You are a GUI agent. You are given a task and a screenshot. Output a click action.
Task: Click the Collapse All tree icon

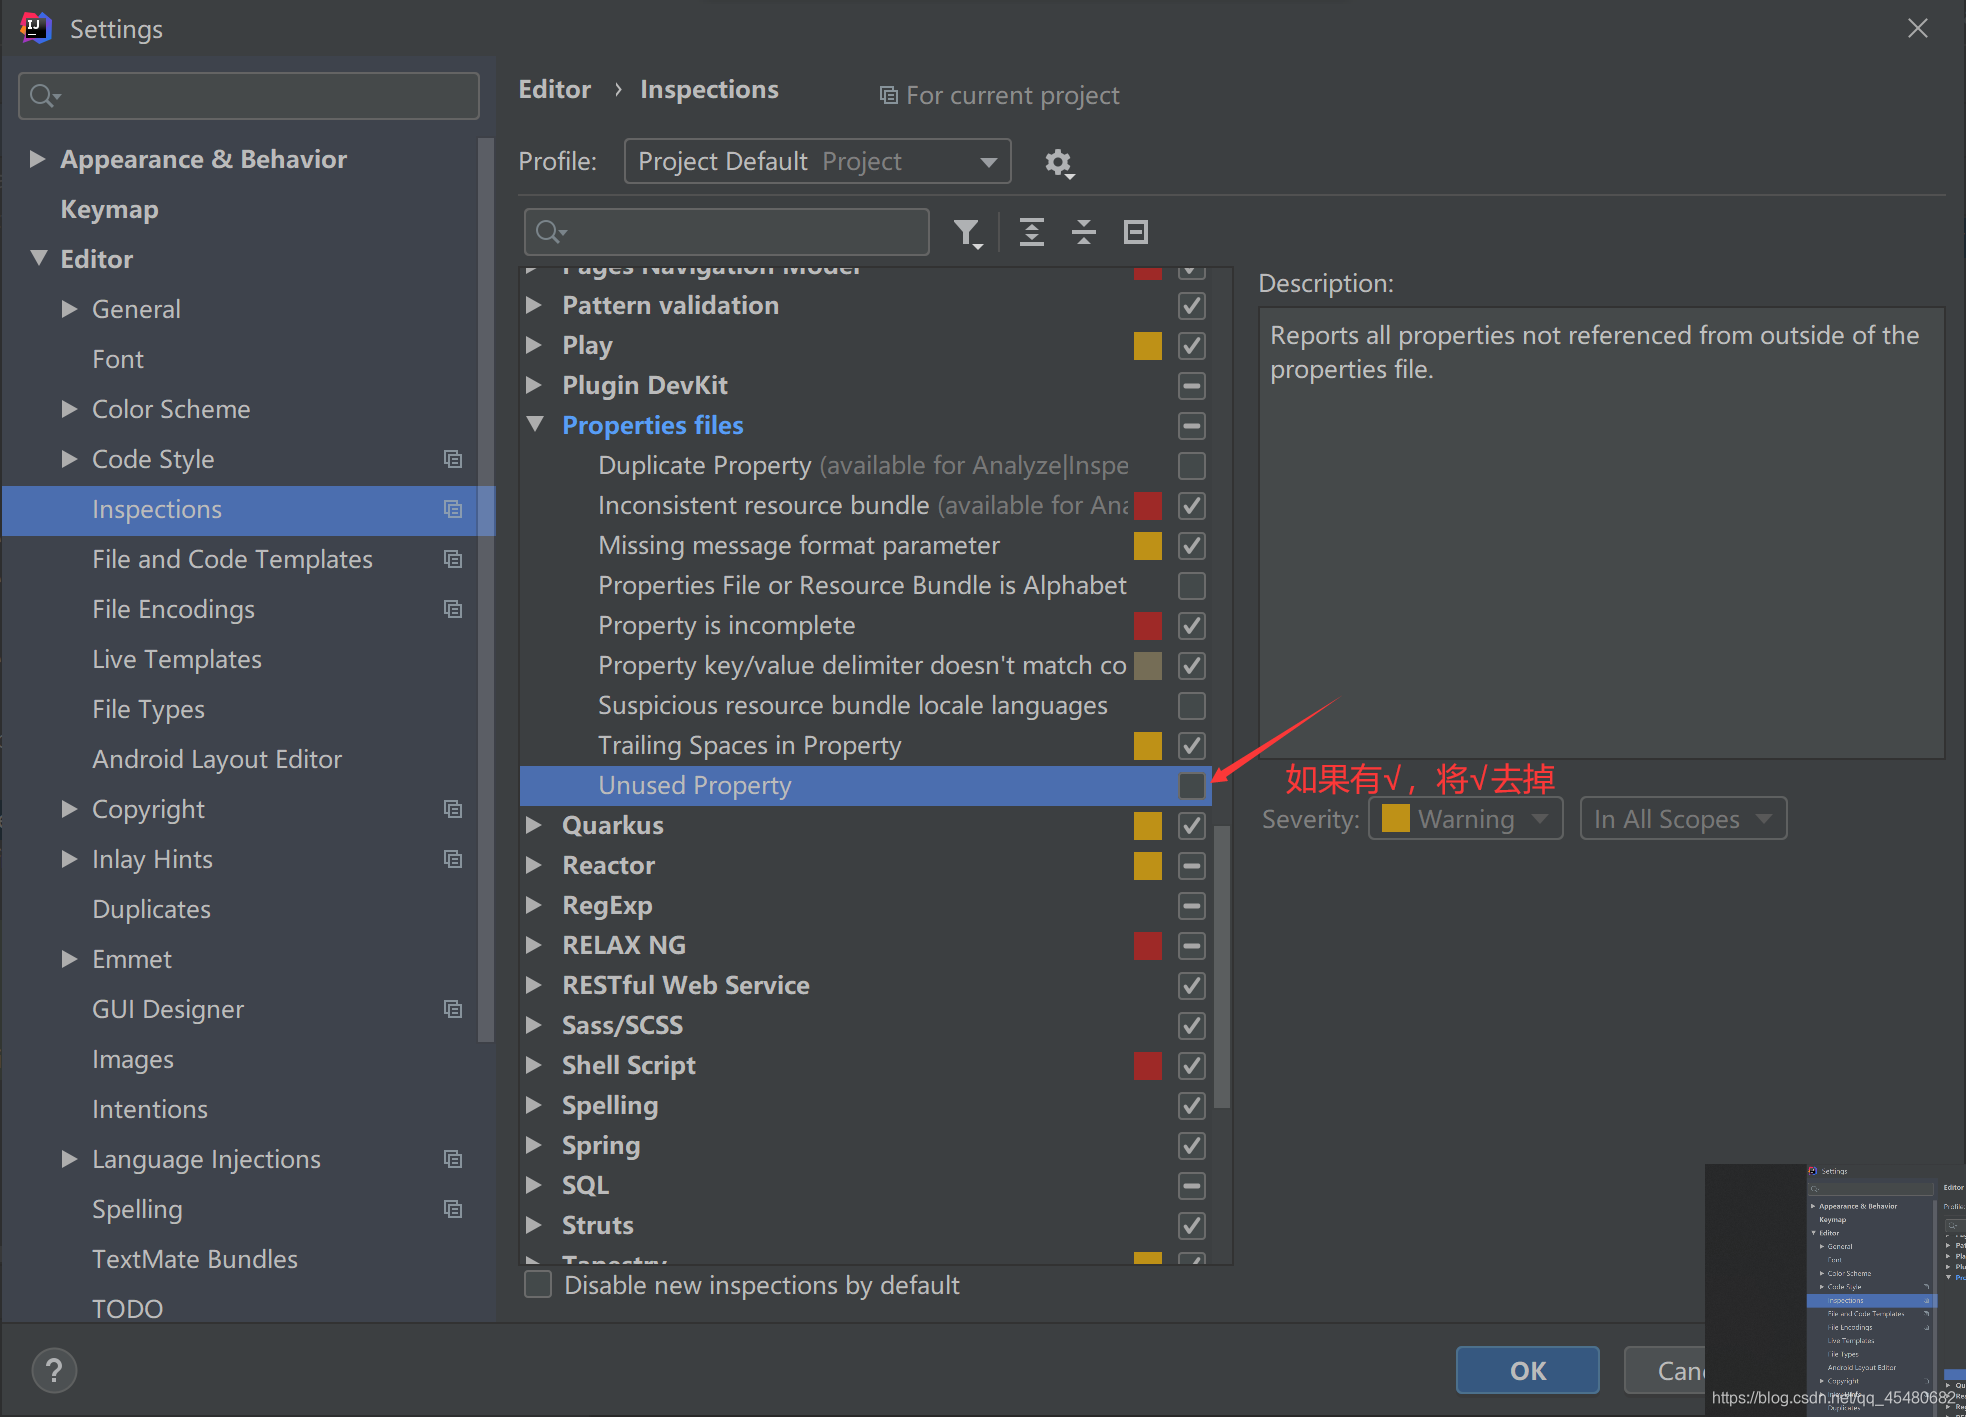1083,233
